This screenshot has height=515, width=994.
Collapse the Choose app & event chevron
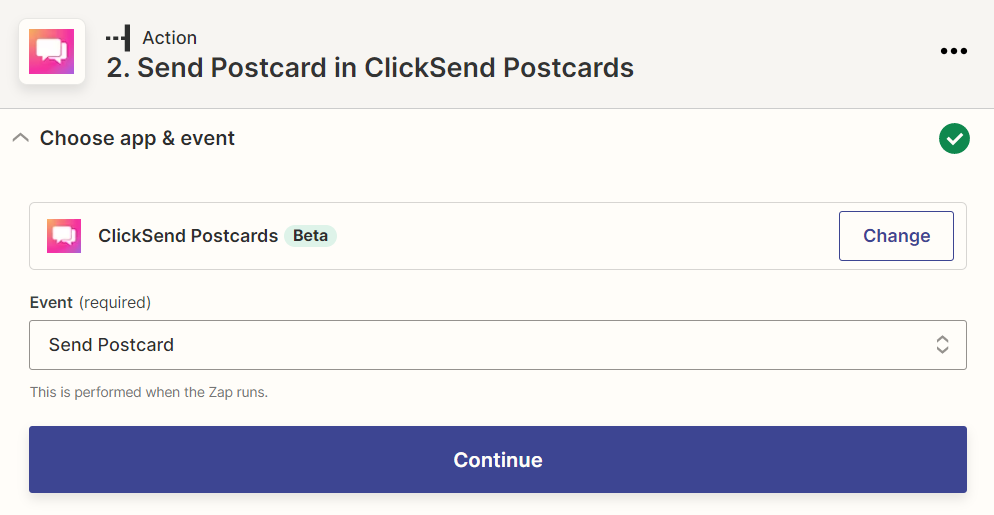21,138
